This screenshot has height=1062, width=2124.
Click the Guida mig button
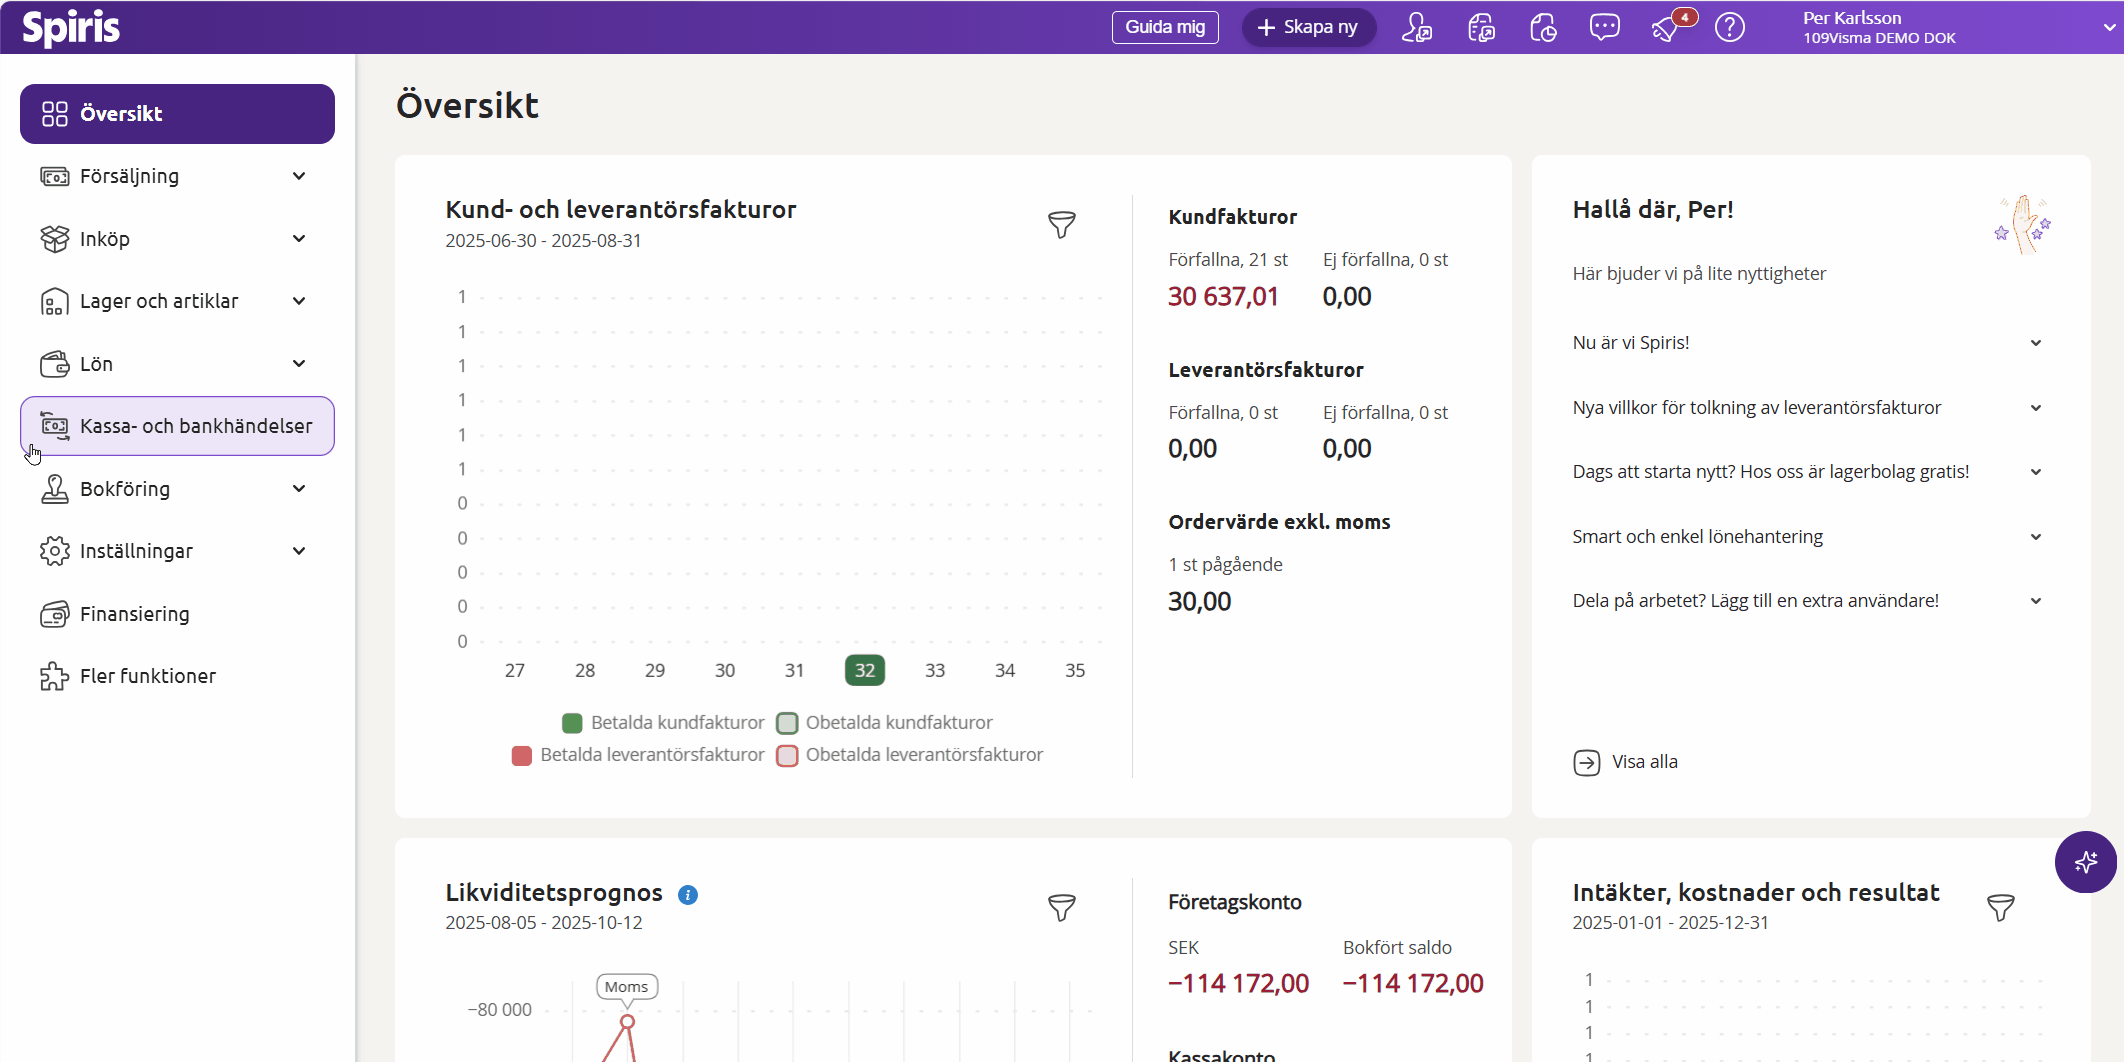(x=1165, y=27)
